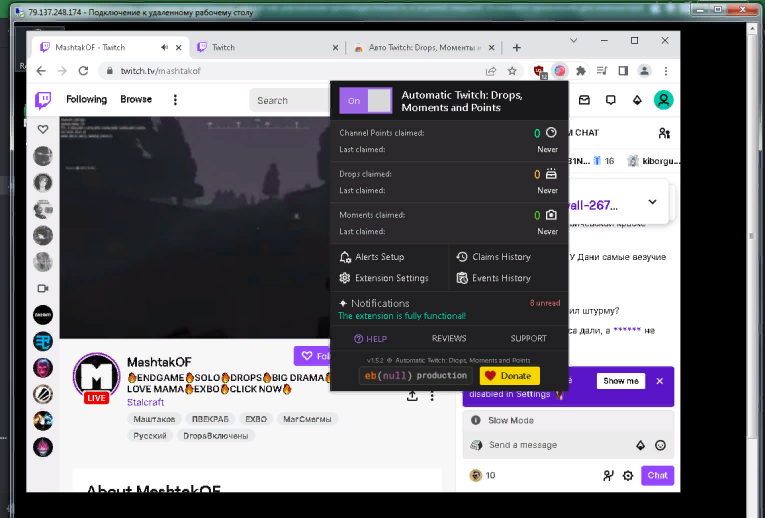Dismiss the purple chat banner
Image resolution: width=765 pixels, height=518 pixels.
660,381
